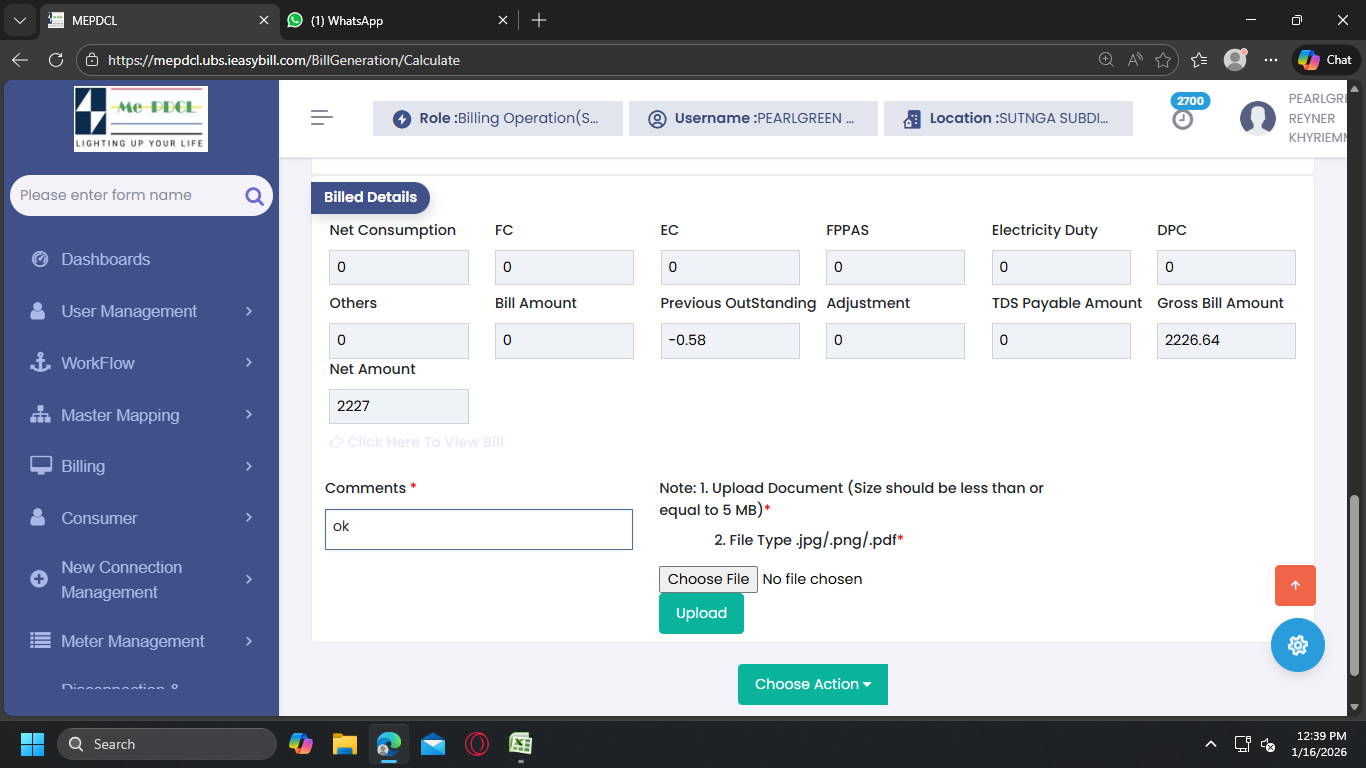Click the search magnifier in the form name box
This screenshot has height=768, width=1366.
pos(254,196)
